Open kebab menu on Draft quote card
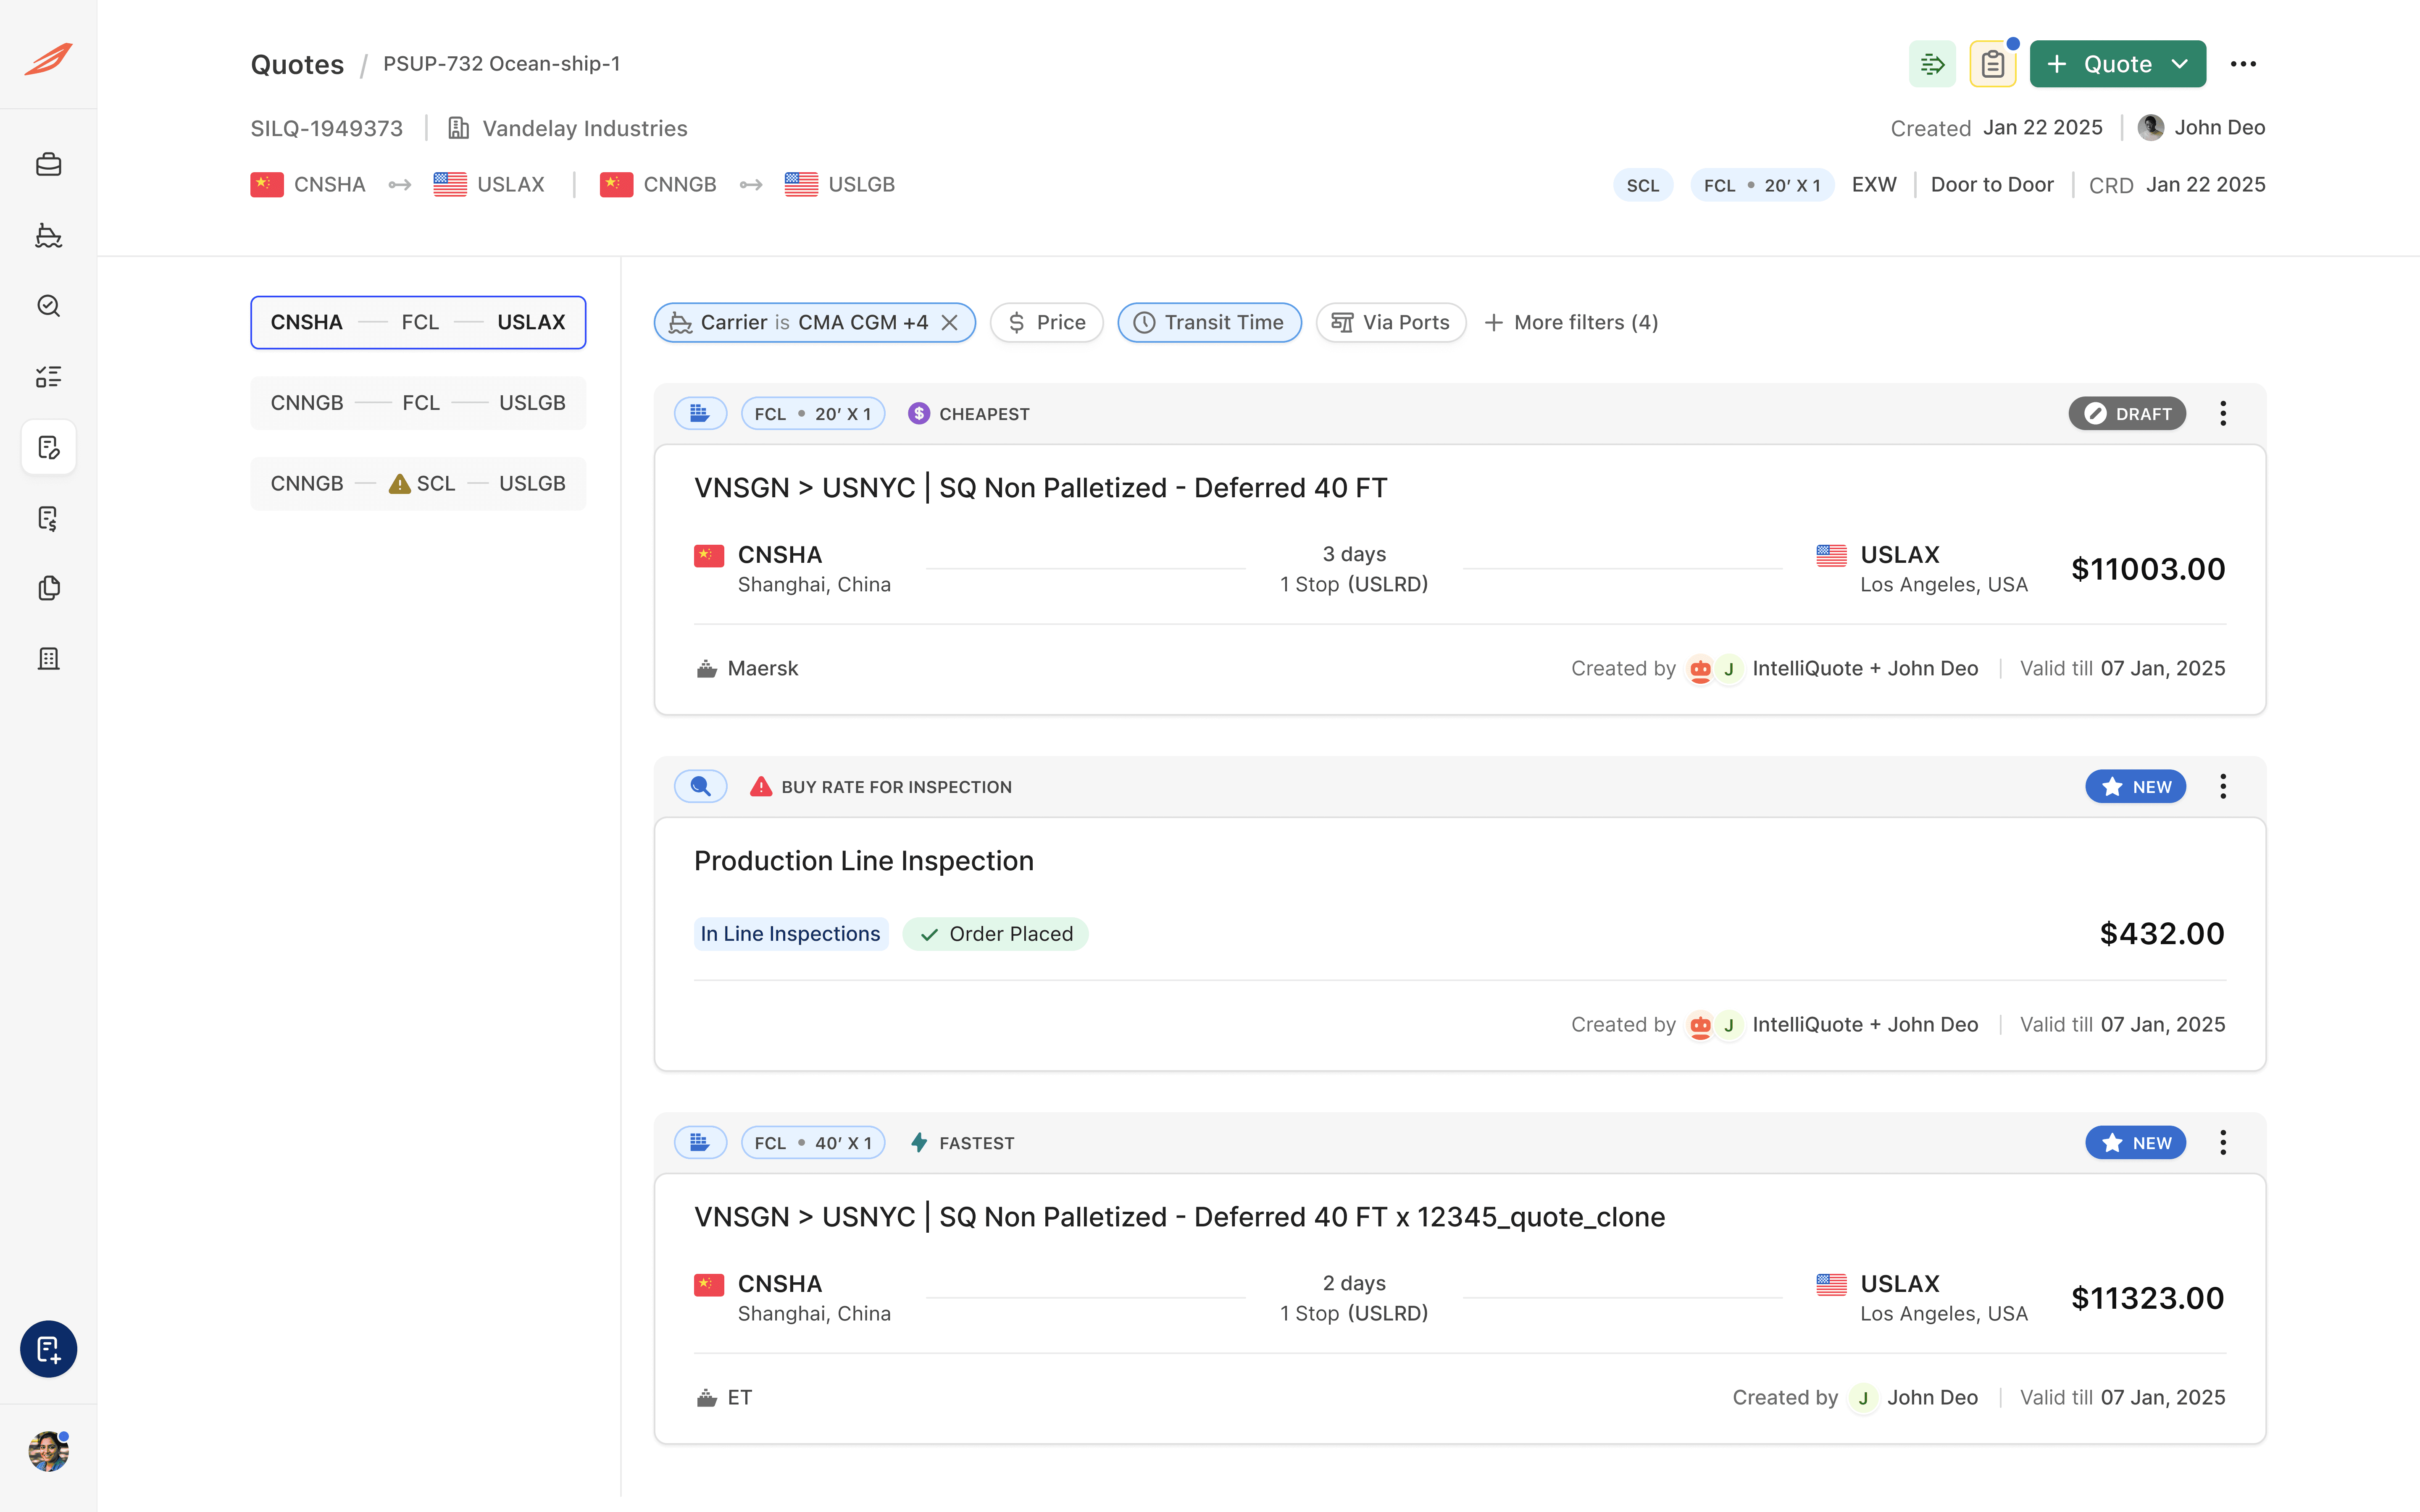The height and width of the screenshot is (1512, 2420). [x=2223, y=413]
